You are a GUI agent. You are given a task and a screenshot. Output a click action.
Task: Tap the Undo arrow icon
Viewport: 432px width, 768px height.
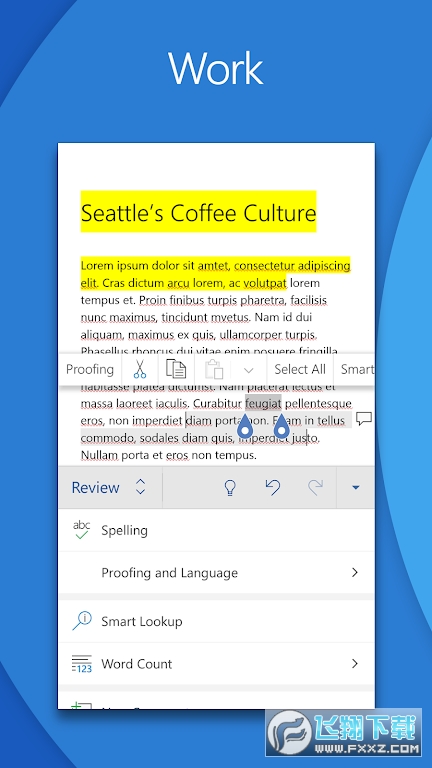click(x=273, y=487)
